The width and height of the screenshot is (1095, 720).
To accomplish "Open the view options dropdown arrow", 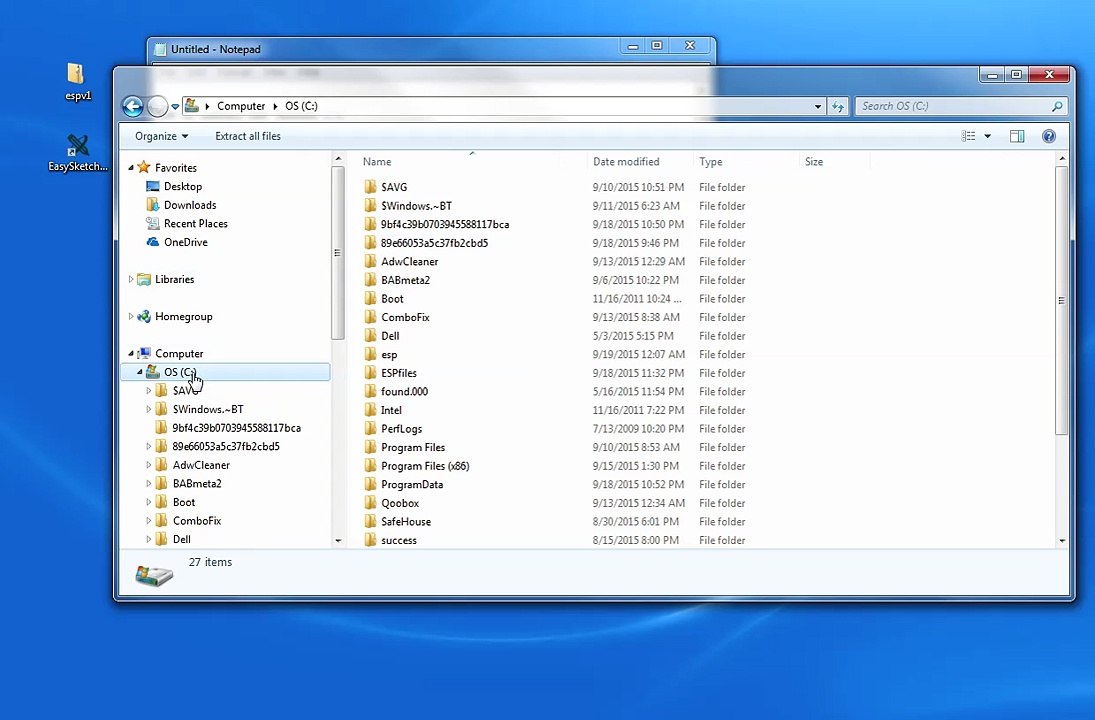I will pyautogui.click(x=987, y=136).
